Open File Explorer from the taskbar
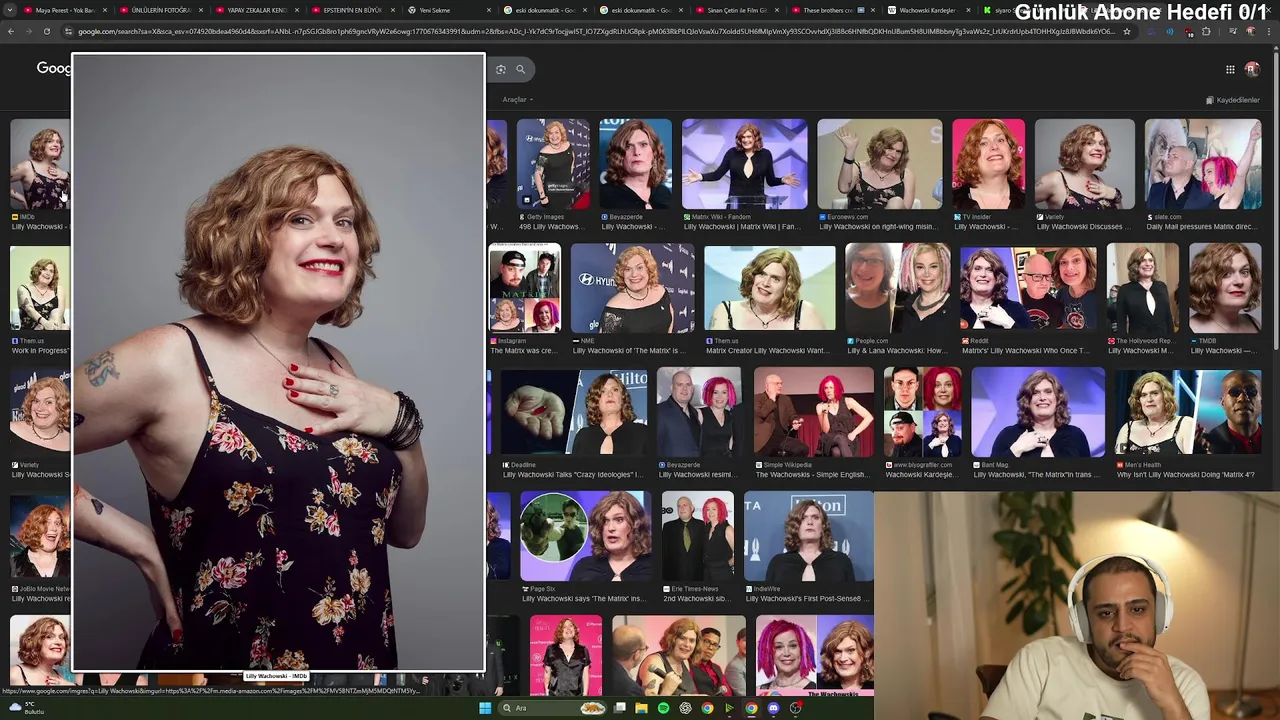 tap(641, 708)
